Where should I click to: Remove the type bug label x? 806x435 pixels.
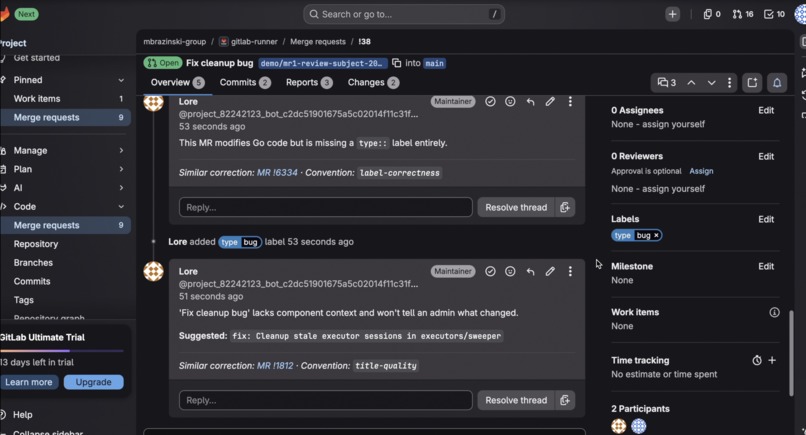tap(656, 235)
